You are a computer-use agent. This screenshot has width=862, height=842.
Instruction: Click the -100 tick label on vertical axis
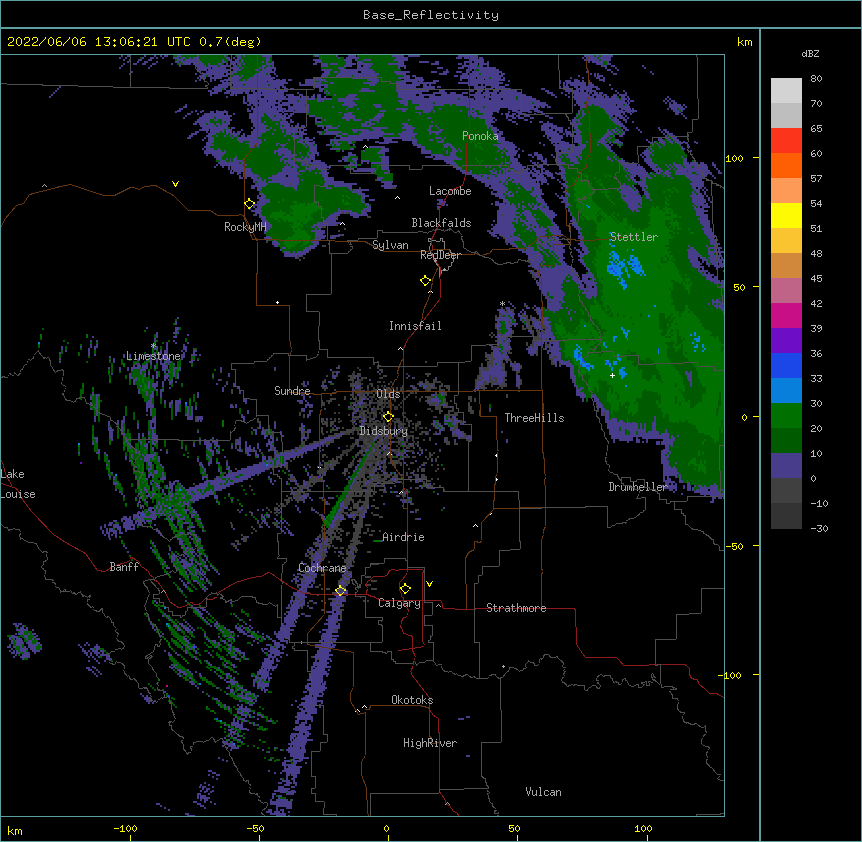pyautogui.click(x=731, y=675)
